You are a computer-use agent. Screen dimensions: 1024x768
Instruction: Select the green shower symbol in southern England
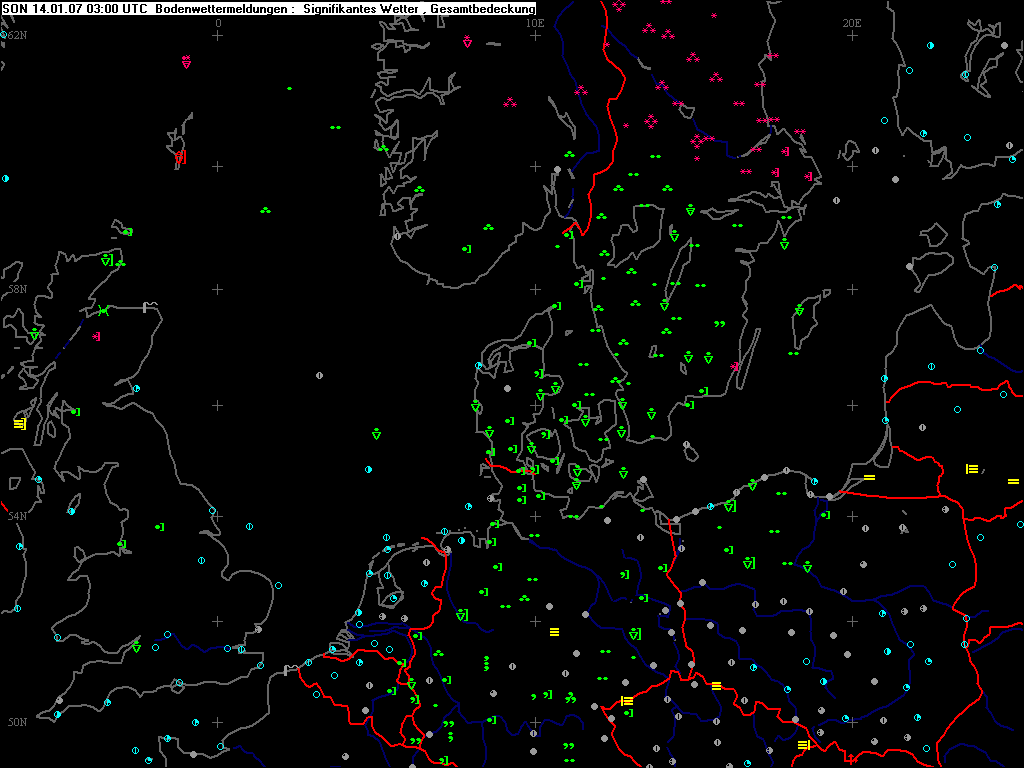[x=136, y=648]
